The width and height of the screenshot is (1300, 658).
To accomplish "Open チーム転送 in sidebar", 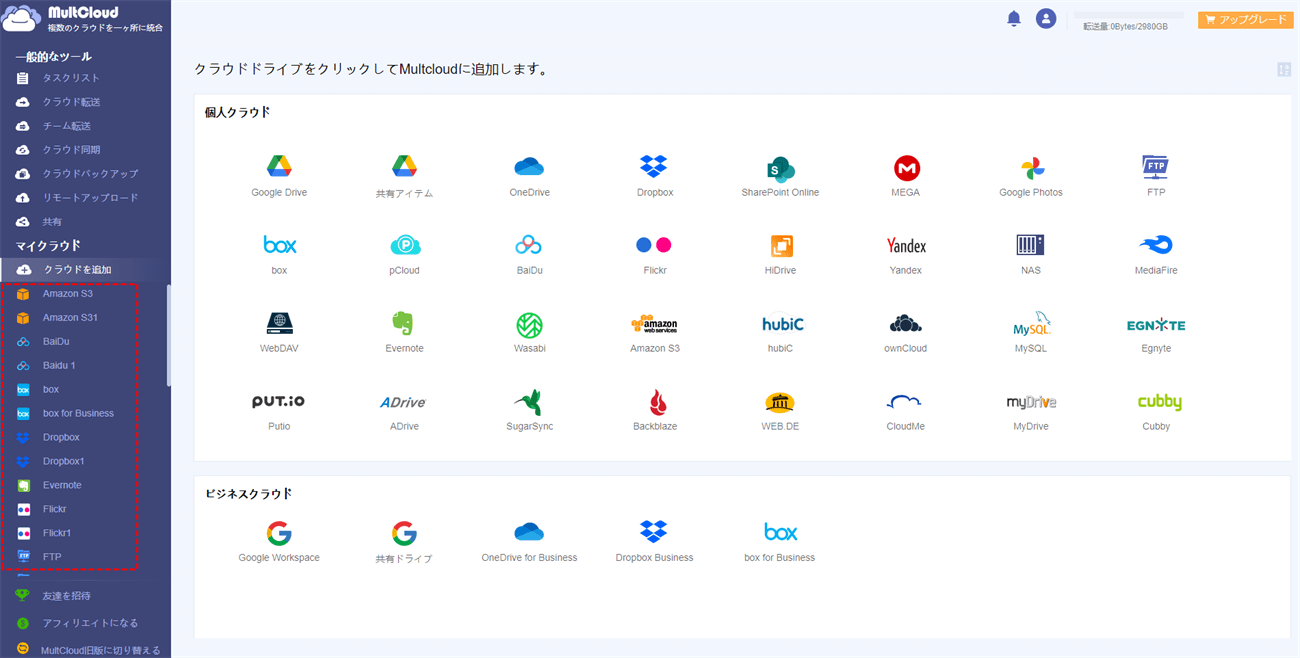I will pyautogui.click(x=66, y=126).
